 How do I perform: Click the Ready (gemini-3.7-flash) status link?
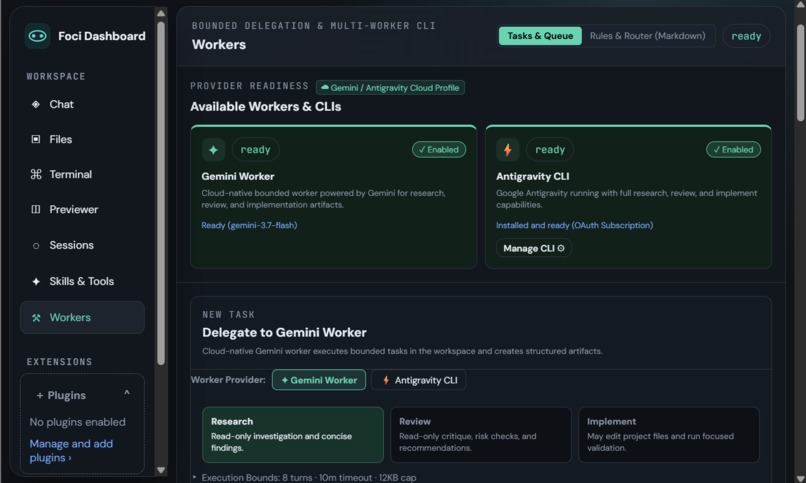point(249,225)
